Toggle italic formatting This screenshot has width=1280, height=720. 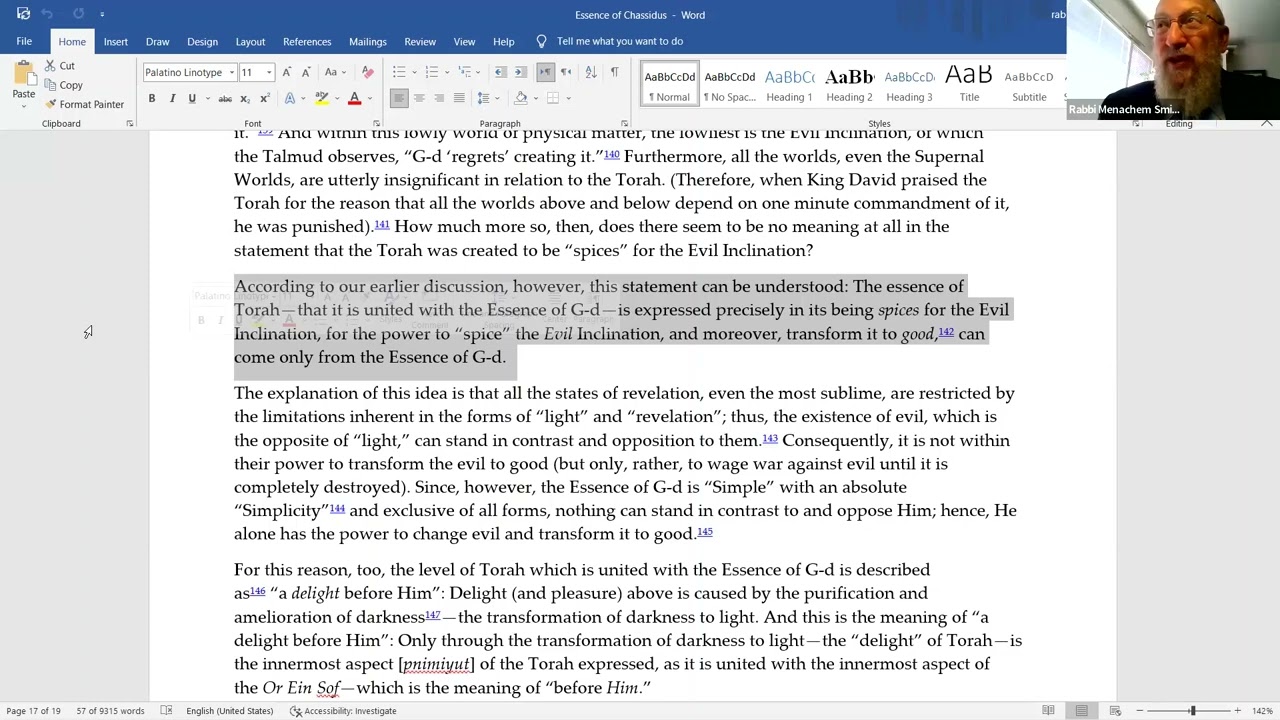pyautogui.click(x=172, y=98)
